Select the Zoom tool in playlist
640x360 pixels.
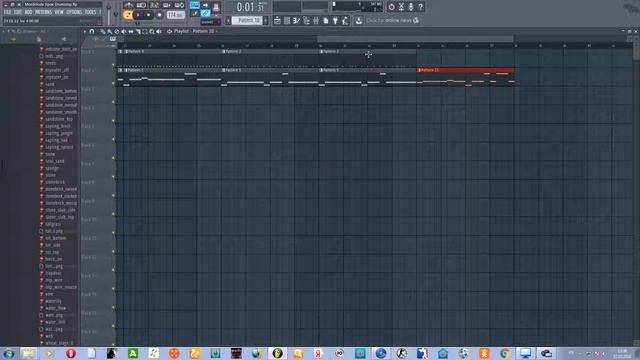tap(152, 31)
